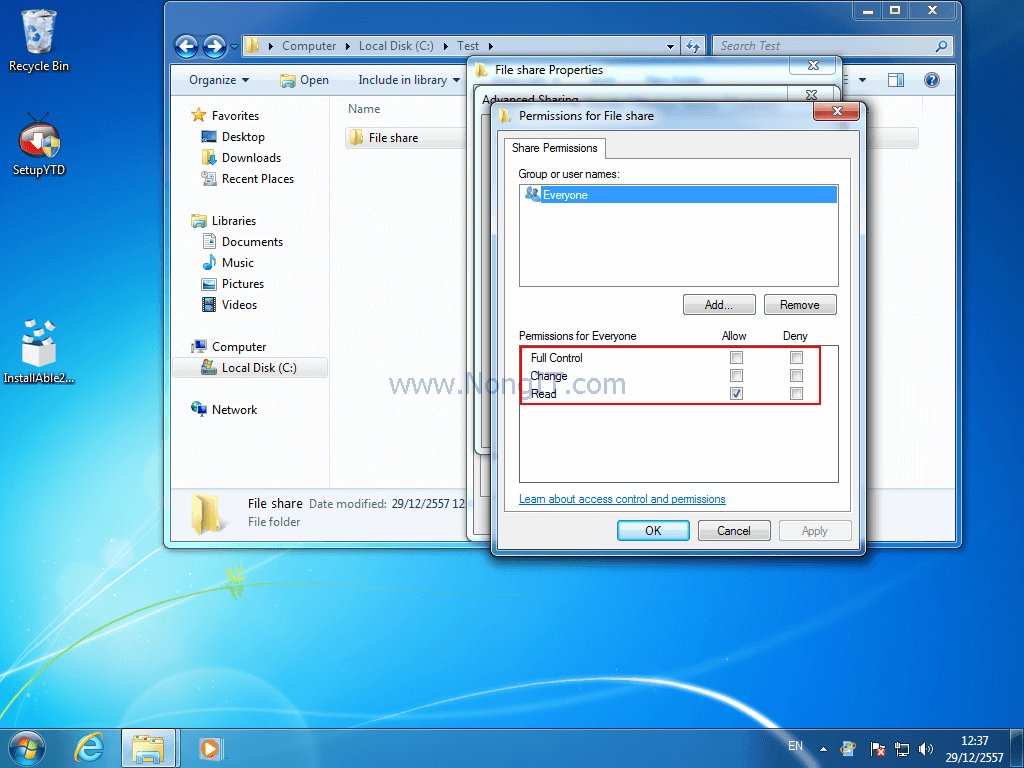Screen dimensions: 1024x768
Task: Switch to the Share Permissions tab
Action: (x=555, y=147)
